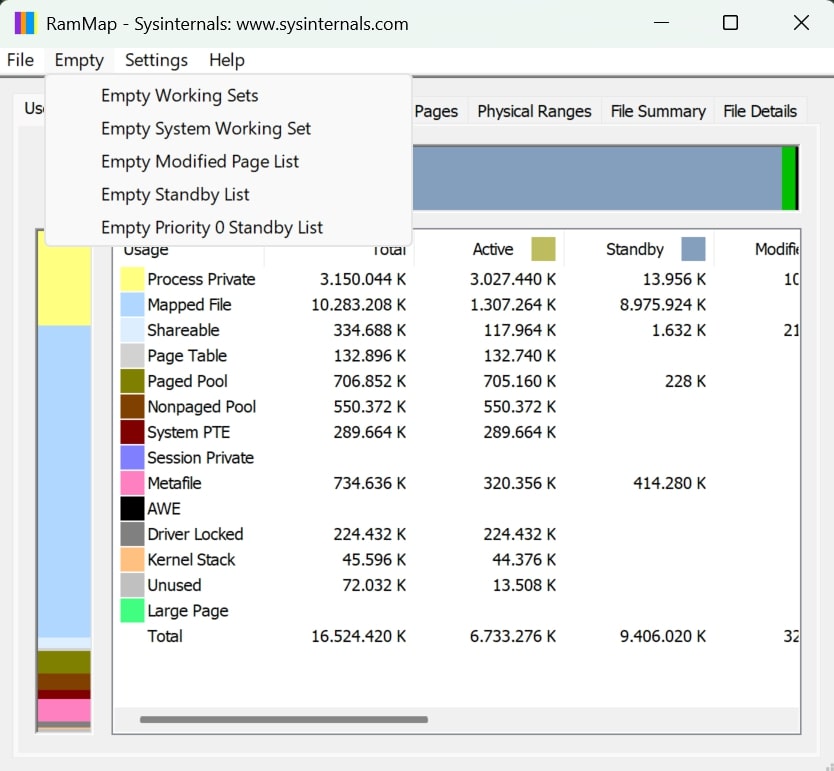Select the Large Page row label

click(188, 611)
